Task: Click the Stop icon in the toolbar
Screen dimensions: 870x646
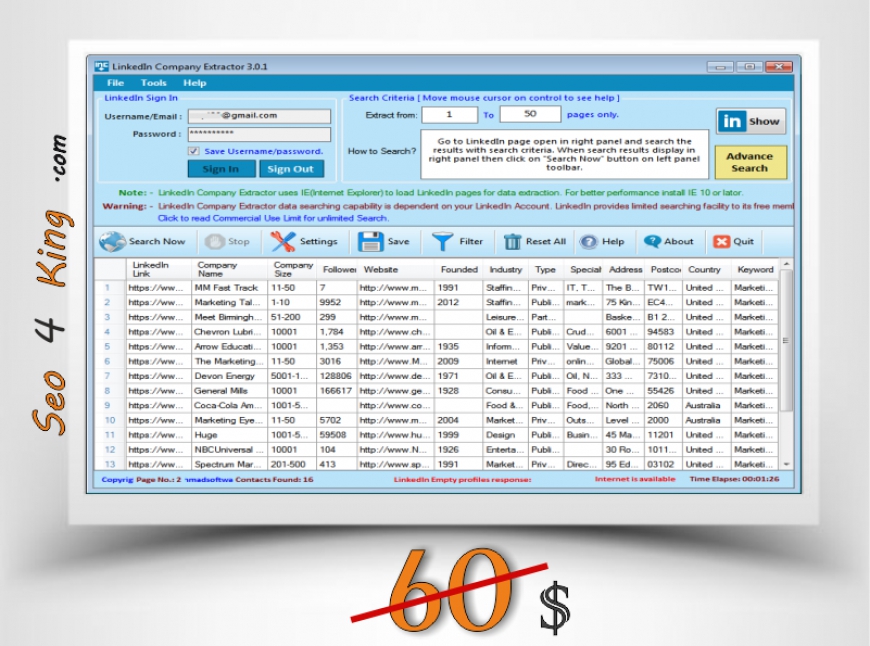Action: (x=214, y=241)
